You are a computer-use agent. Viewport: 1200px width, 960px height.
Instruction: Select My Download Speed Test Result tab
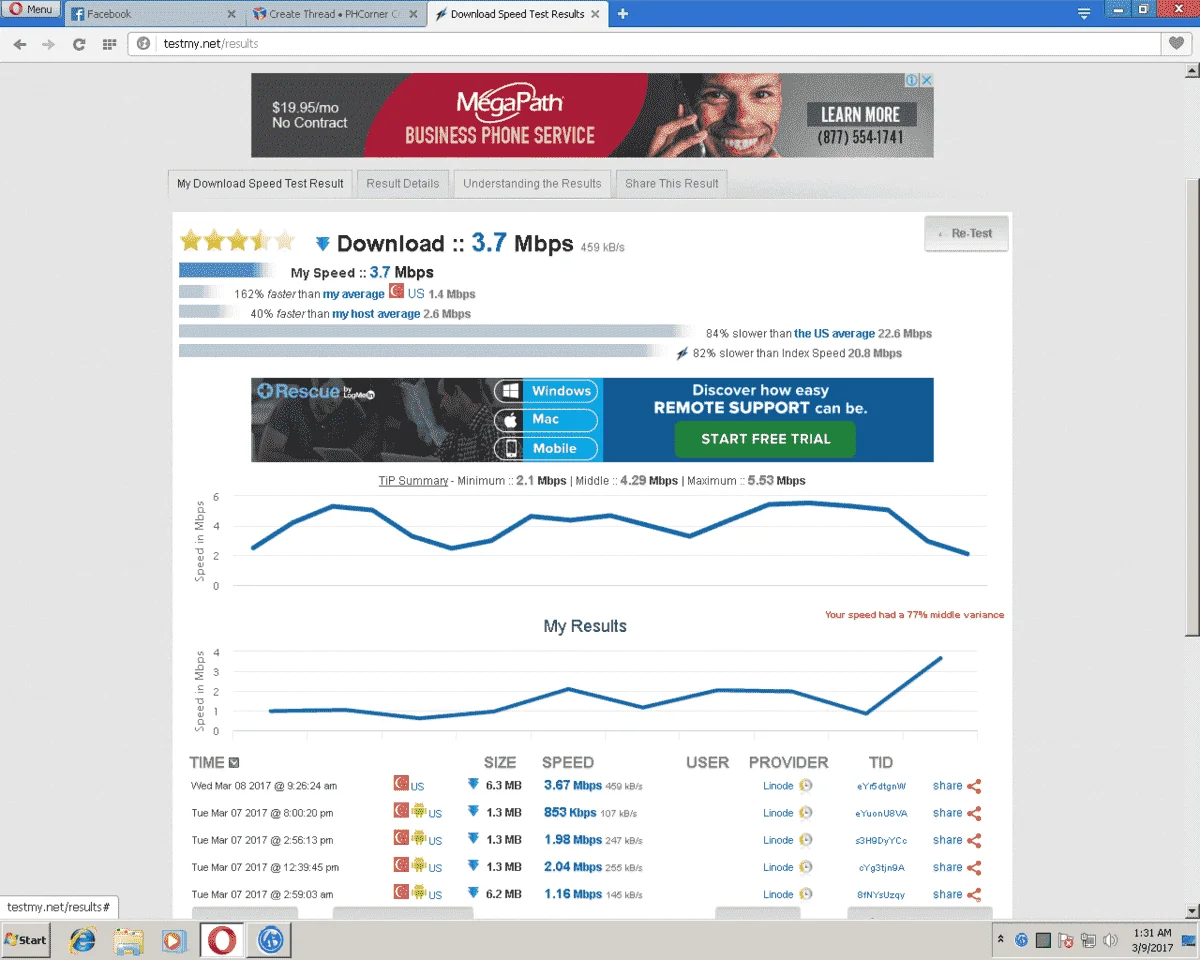pyautogui.click(x=260, y=183)
